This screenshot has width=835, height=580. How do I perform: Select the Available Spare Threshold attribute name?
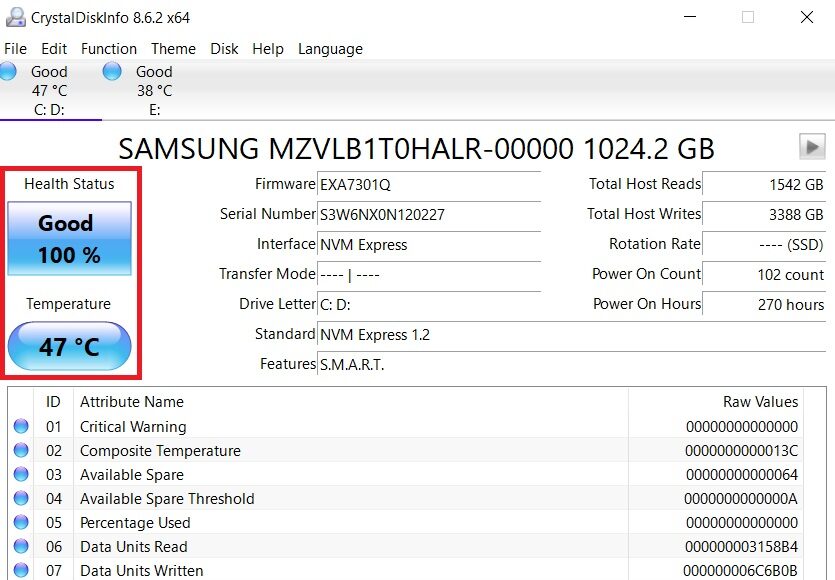click(x=167, y=499)
